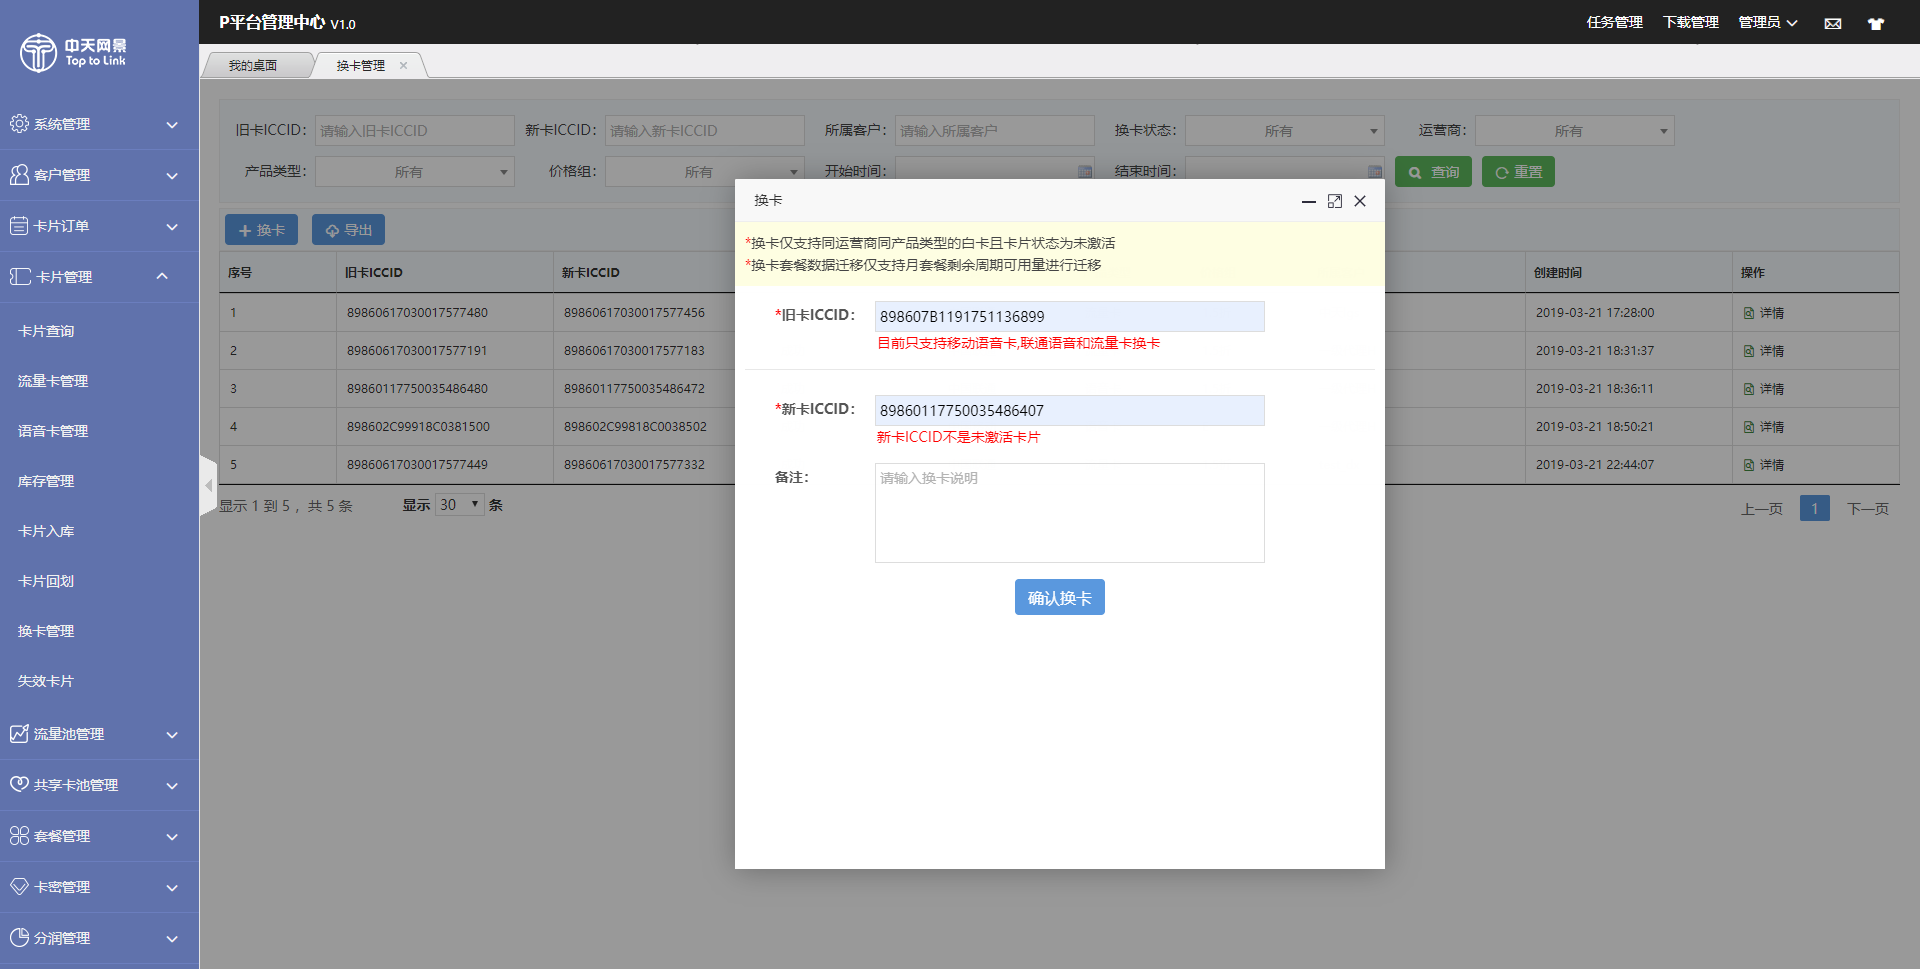
Task: Focus the filter 旧卡ICCID search input
Action: tap(415, 131)
